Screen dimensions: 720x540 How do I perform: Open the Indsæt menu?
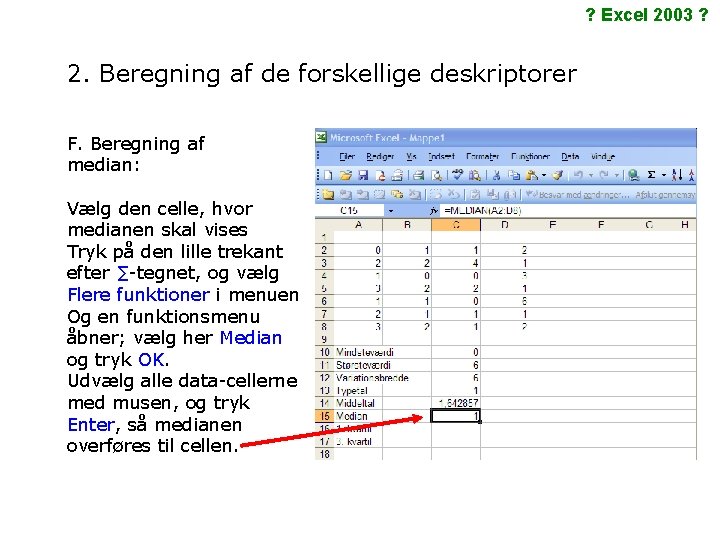441,157
